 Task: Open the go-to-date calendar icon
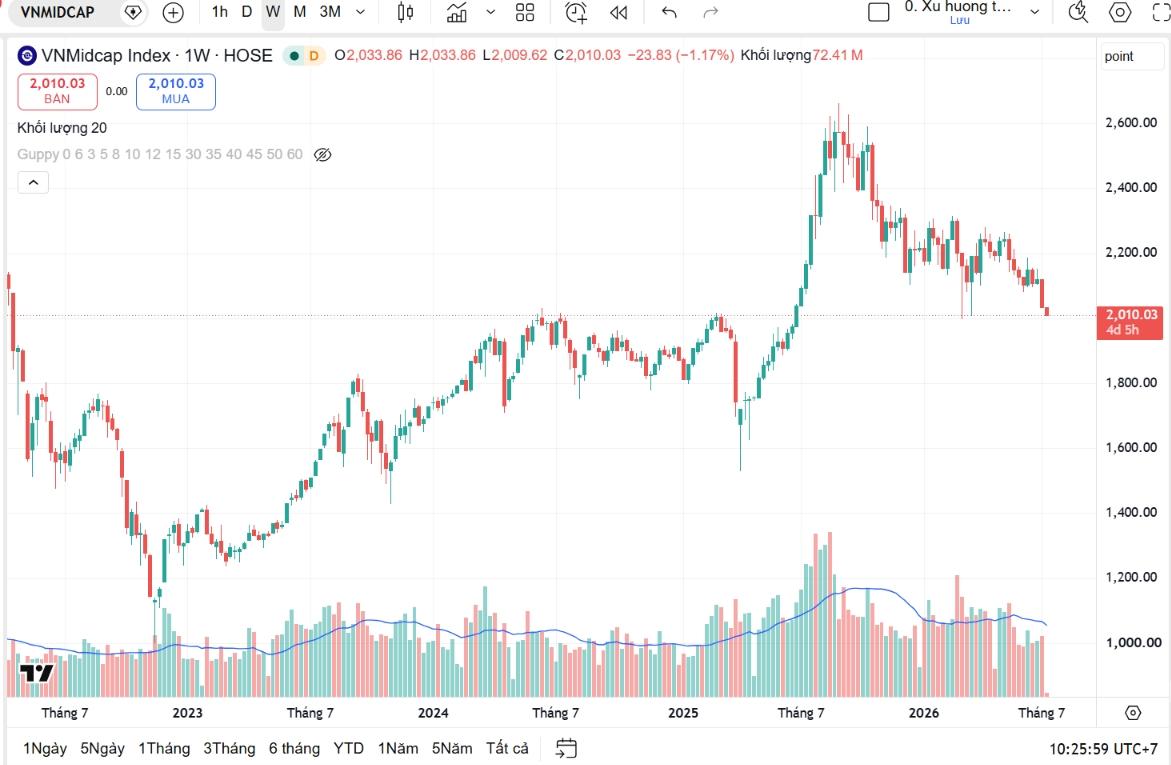point(567,748)
